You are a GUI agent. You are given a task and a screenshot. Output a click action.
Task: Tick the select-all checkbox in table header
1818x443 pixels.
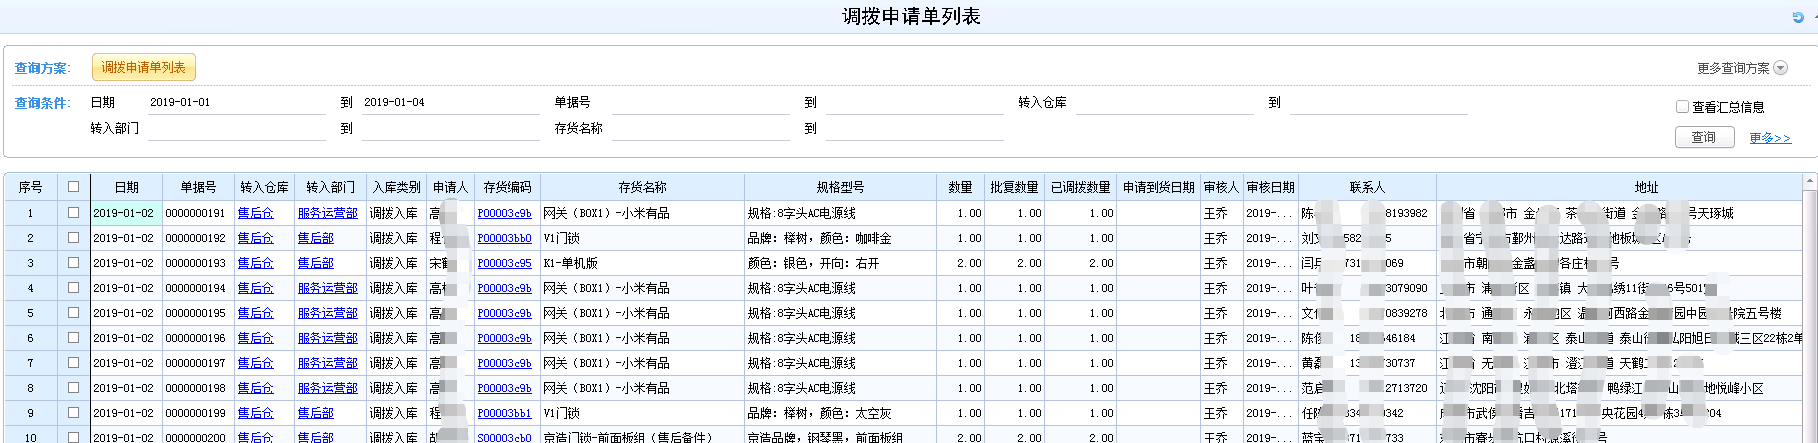[73, 187]
